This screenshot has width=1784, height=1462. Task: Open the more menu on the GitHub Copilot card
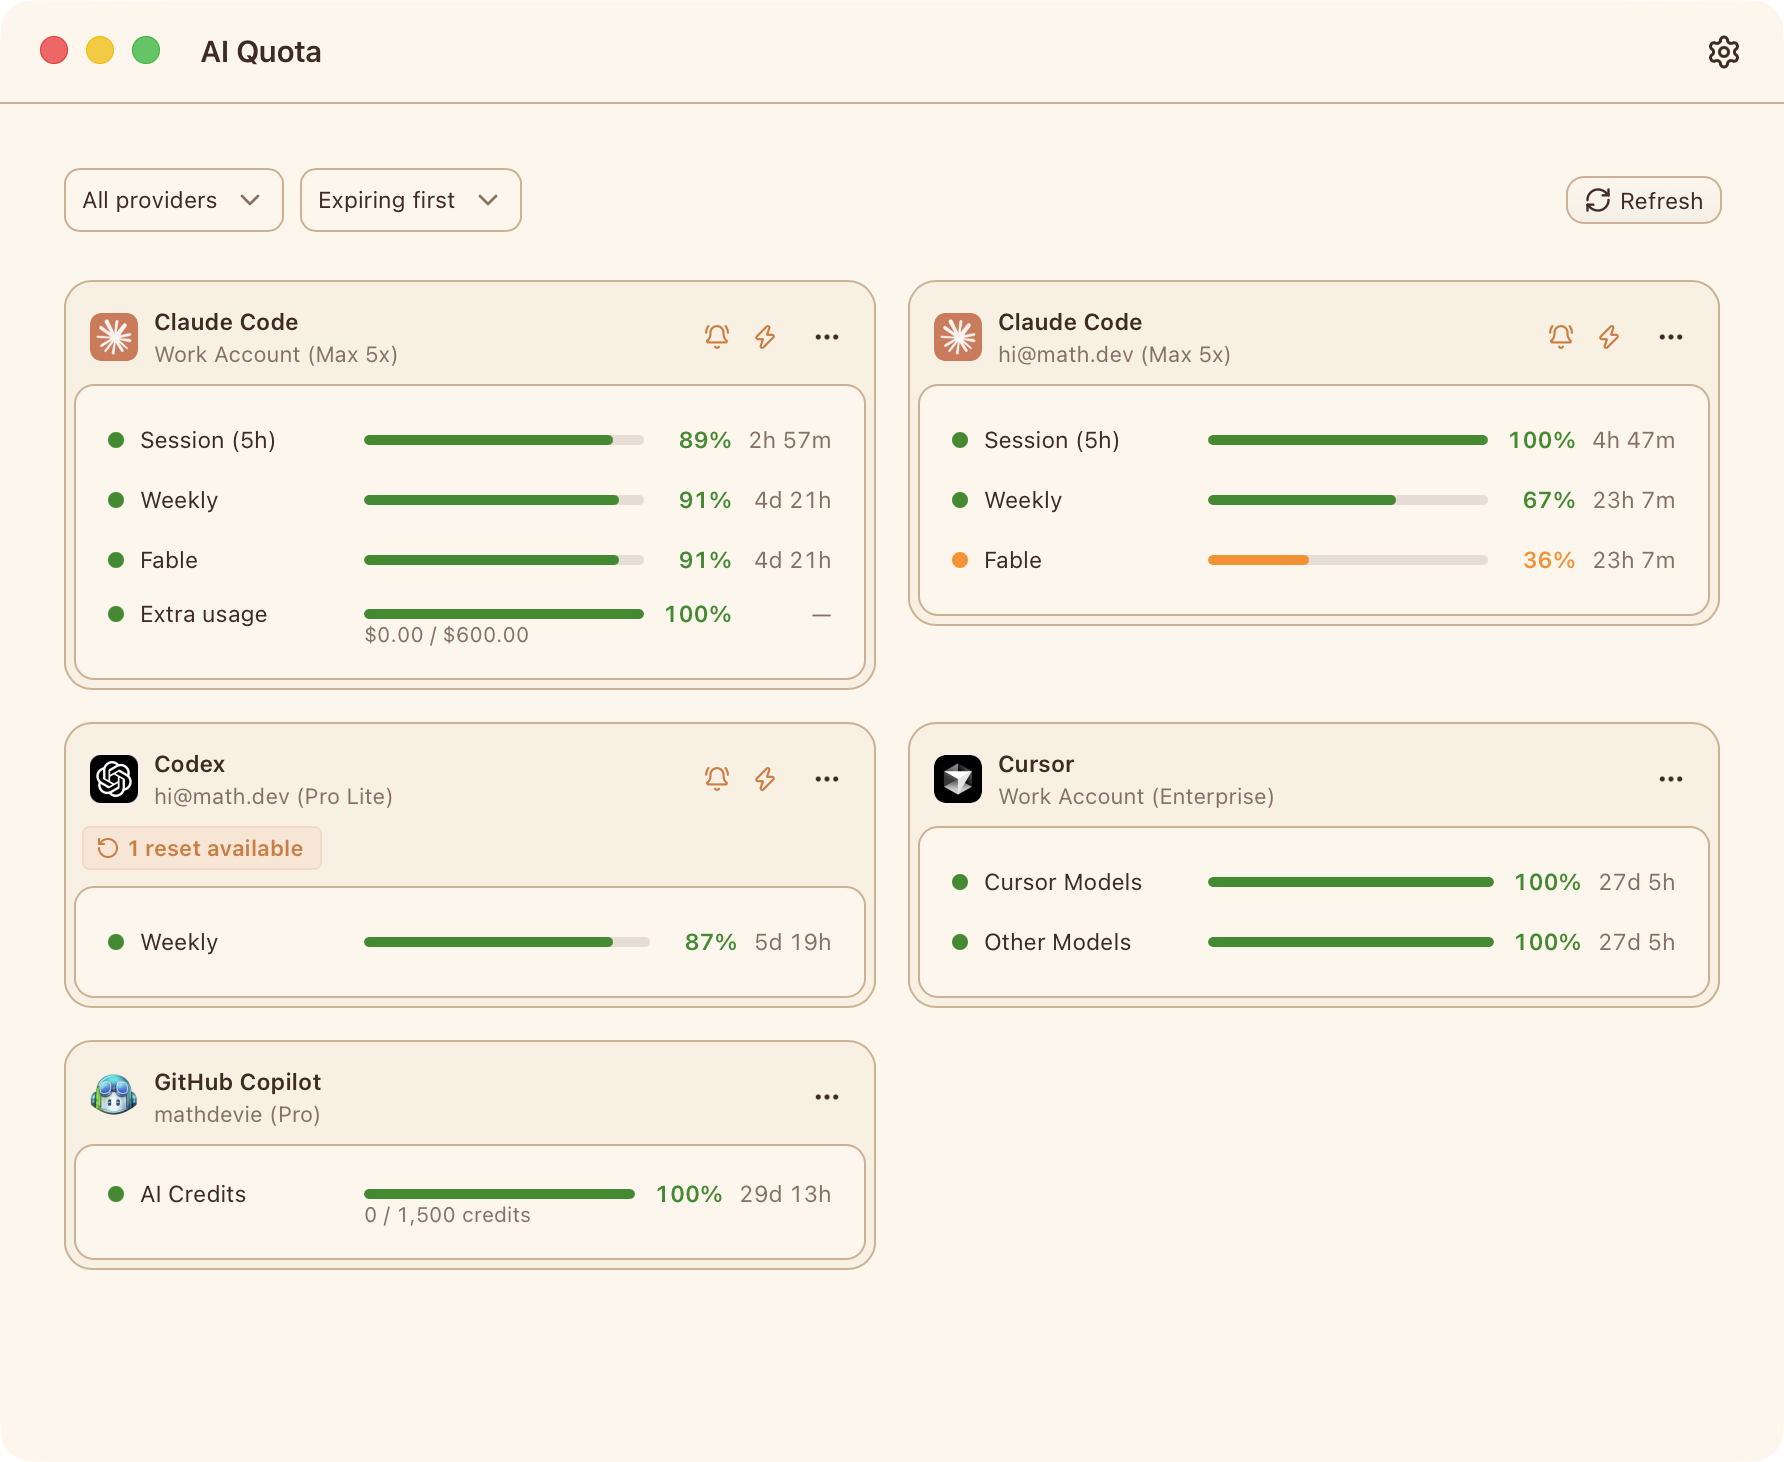pos(827,1097)
